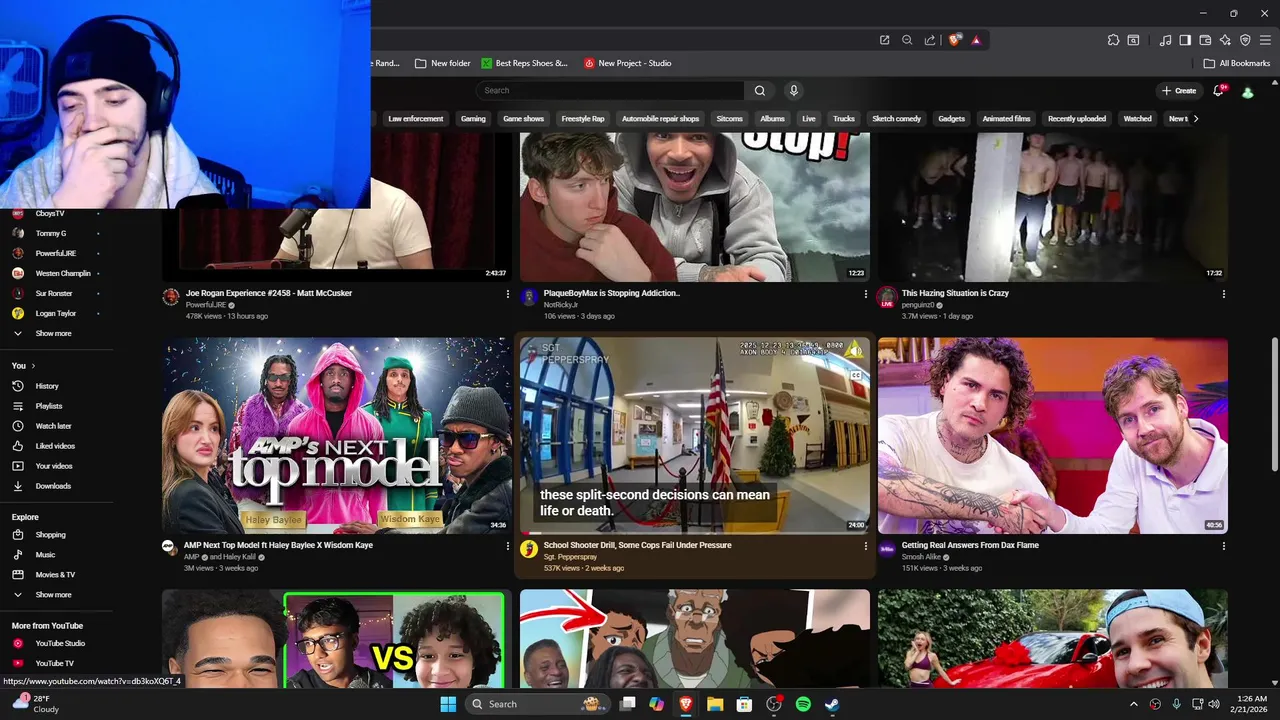Select the Live category chip

pos(809,119)
